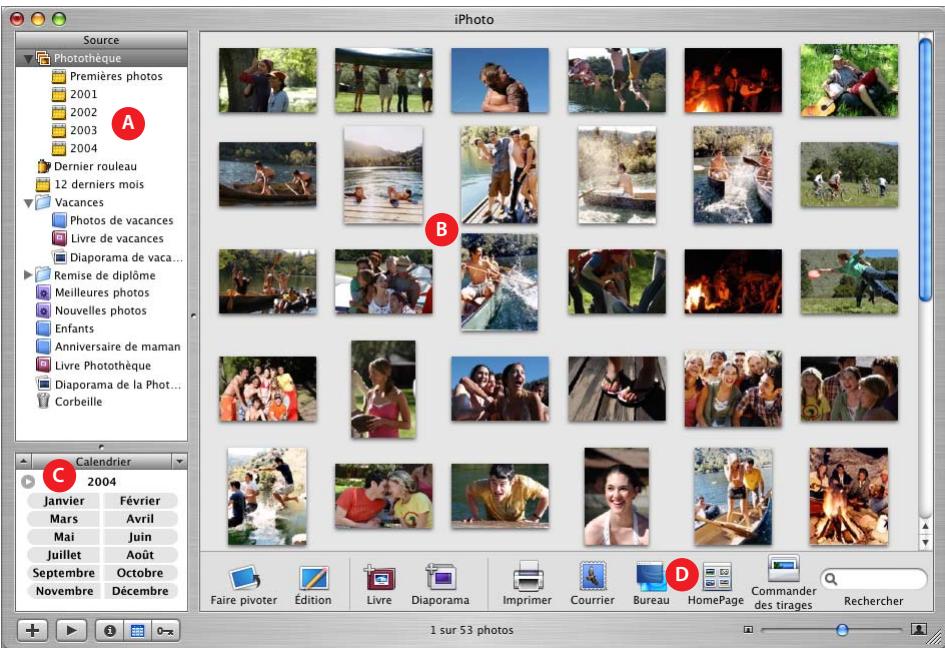Click small thumbnail size icon by slider

coord(749,630)
